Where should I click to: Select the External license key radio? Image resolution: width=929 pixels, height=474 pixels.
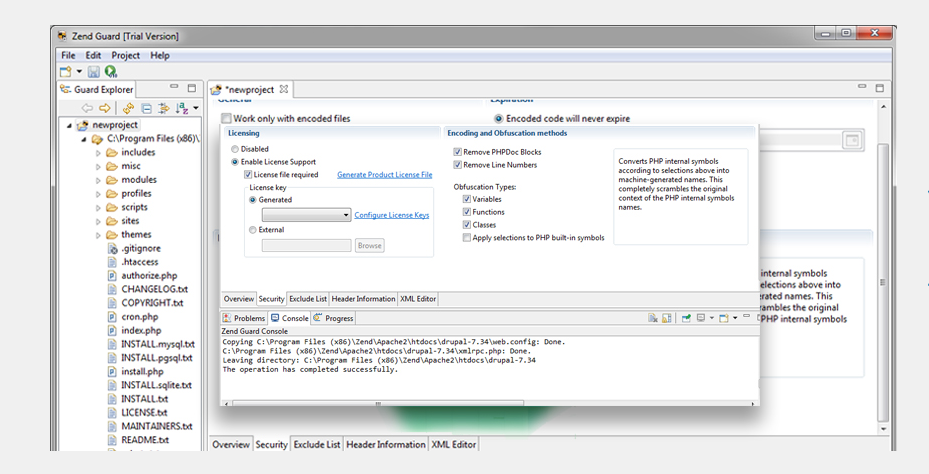click(253, 230)
